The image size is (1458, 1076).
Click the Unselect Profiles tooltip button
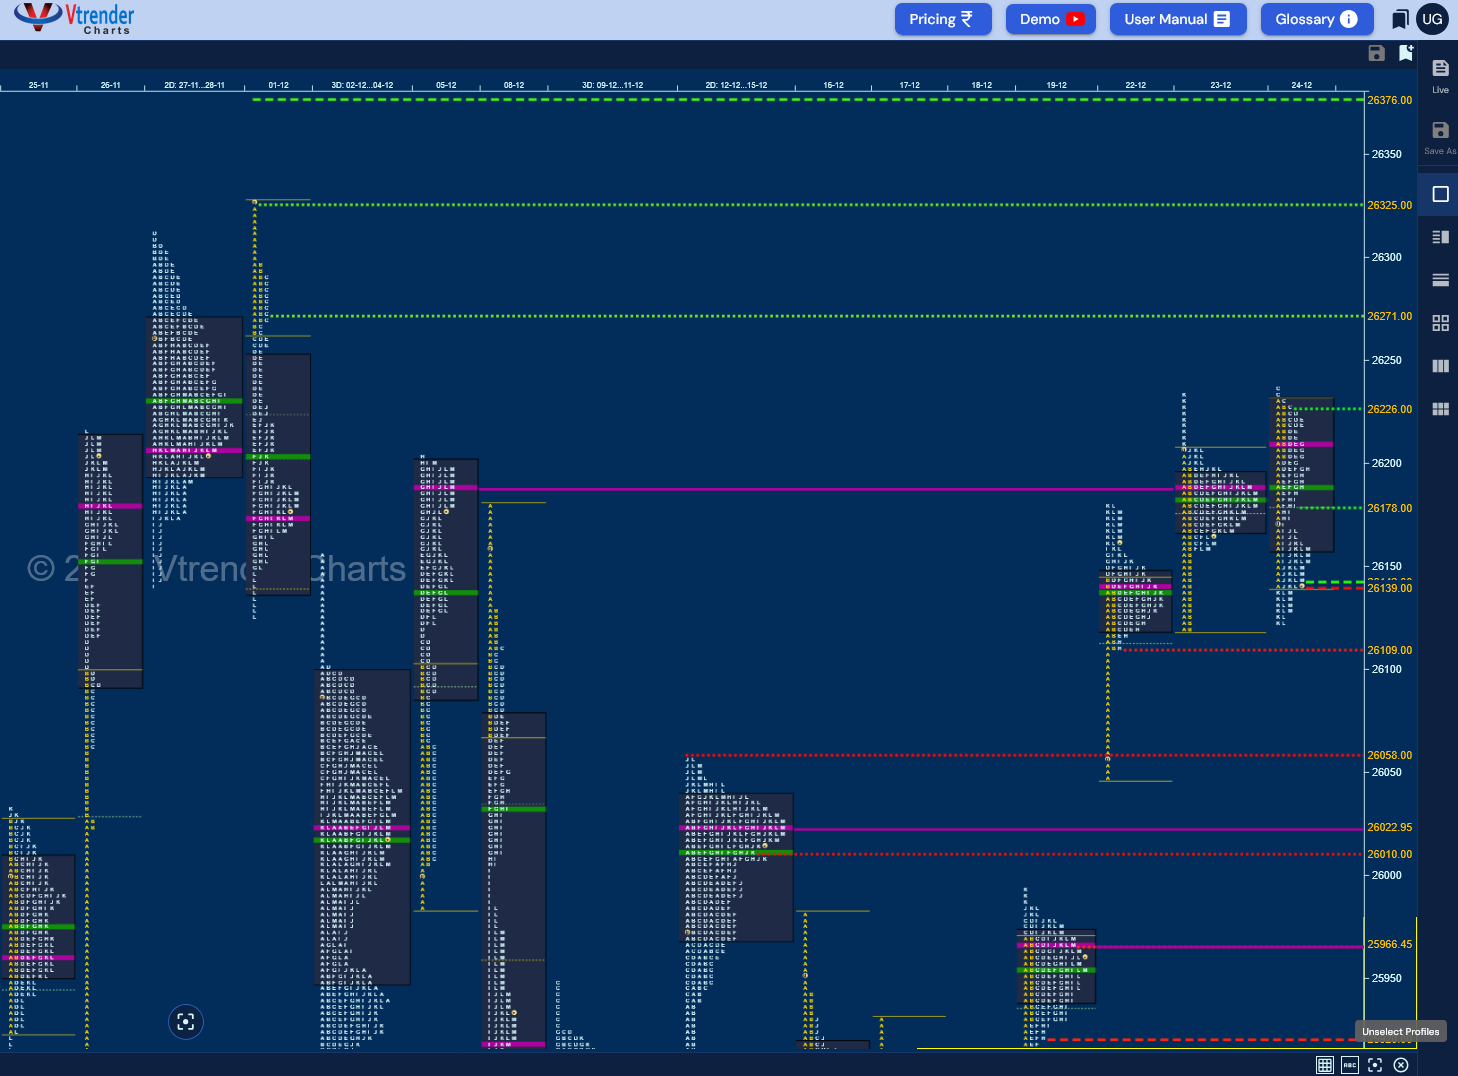1400,1030
